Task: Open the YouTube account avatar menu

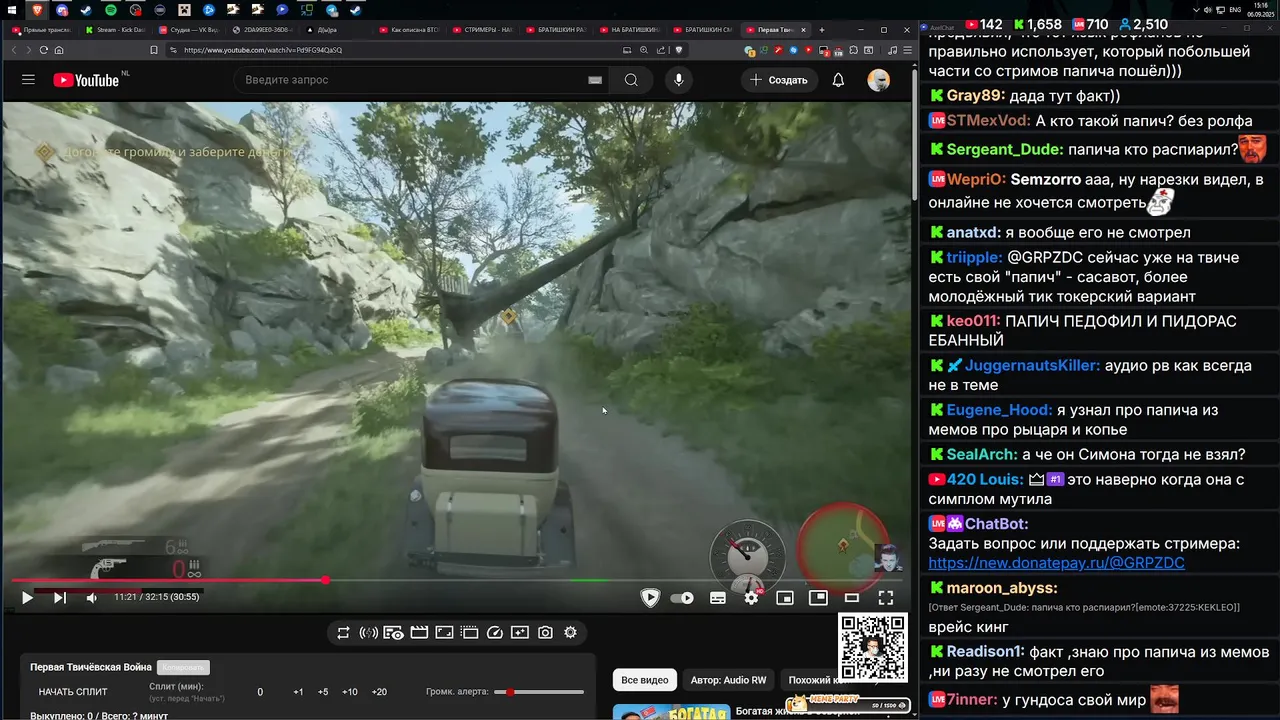Action: coord(878,80)
